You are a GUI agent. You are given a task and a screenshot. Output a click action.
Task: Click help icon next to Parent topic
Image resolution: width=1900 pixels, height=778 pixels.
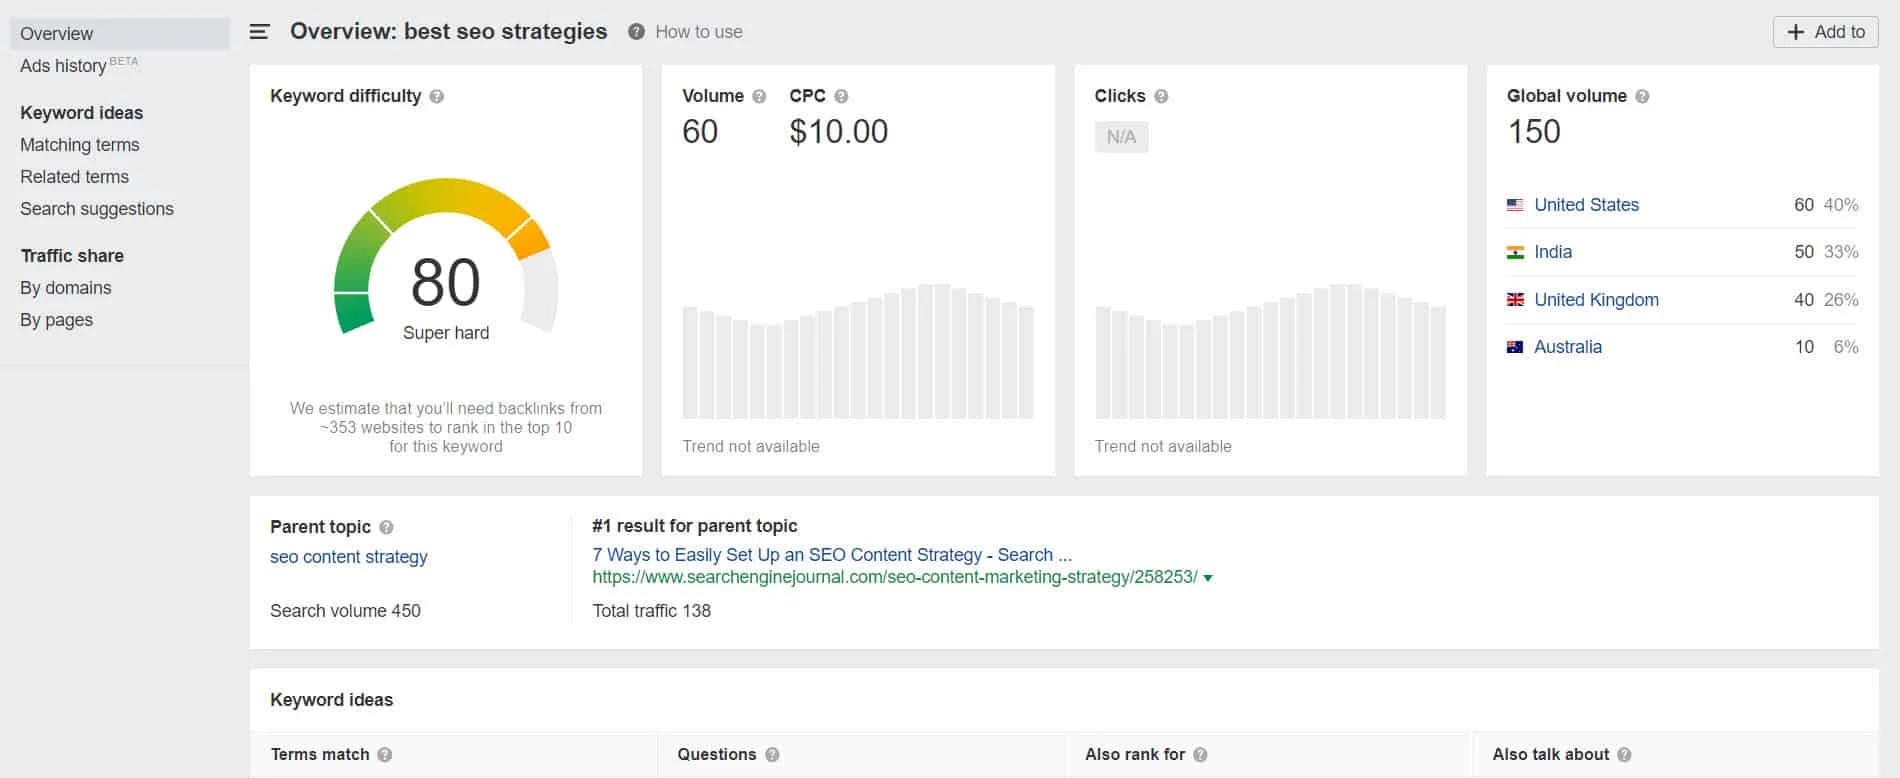(386, 527)
